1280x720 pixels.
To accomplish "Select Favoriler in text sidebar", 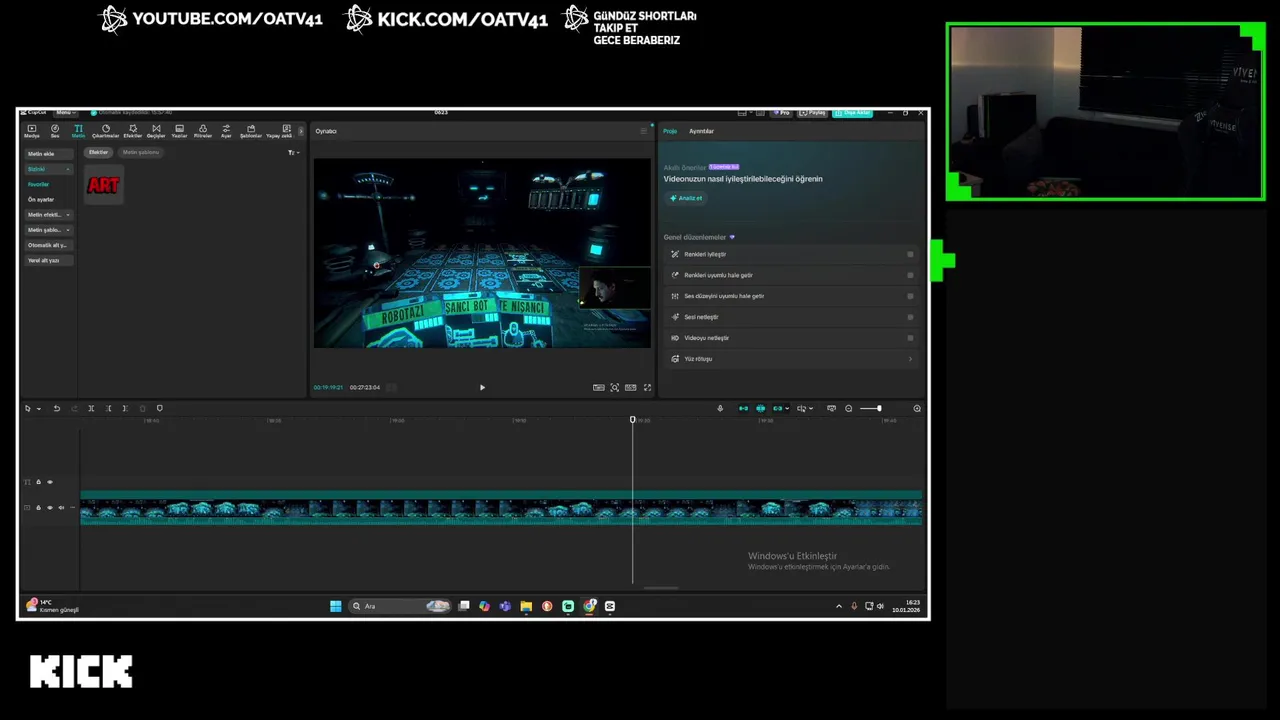I will click(x=38, y=184).
